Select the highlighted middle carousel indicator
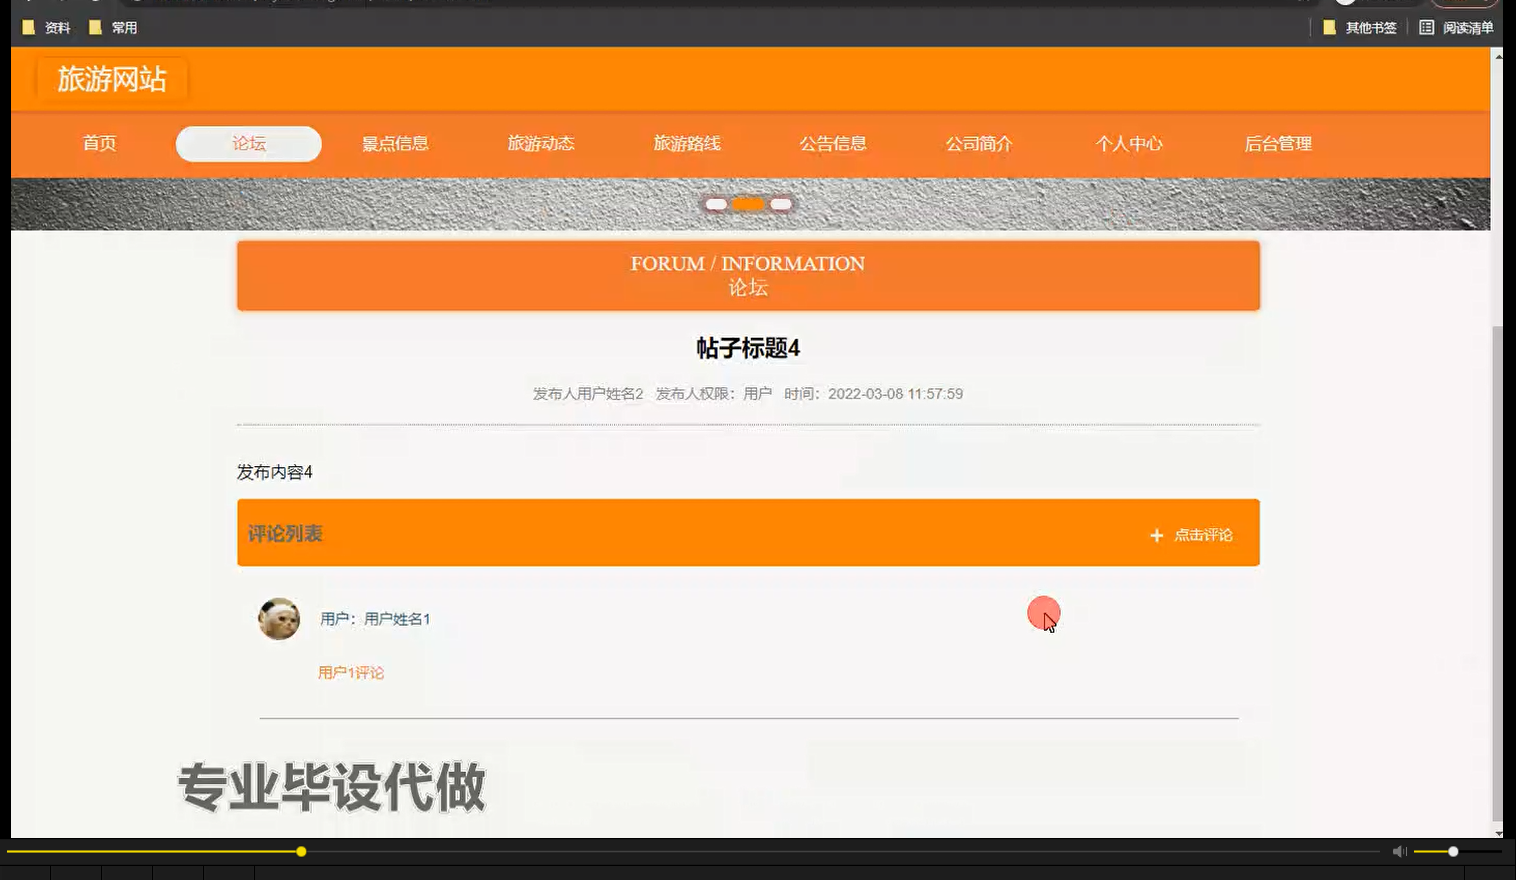This screenshot has height=880, width=1516. tap(748, 204)
